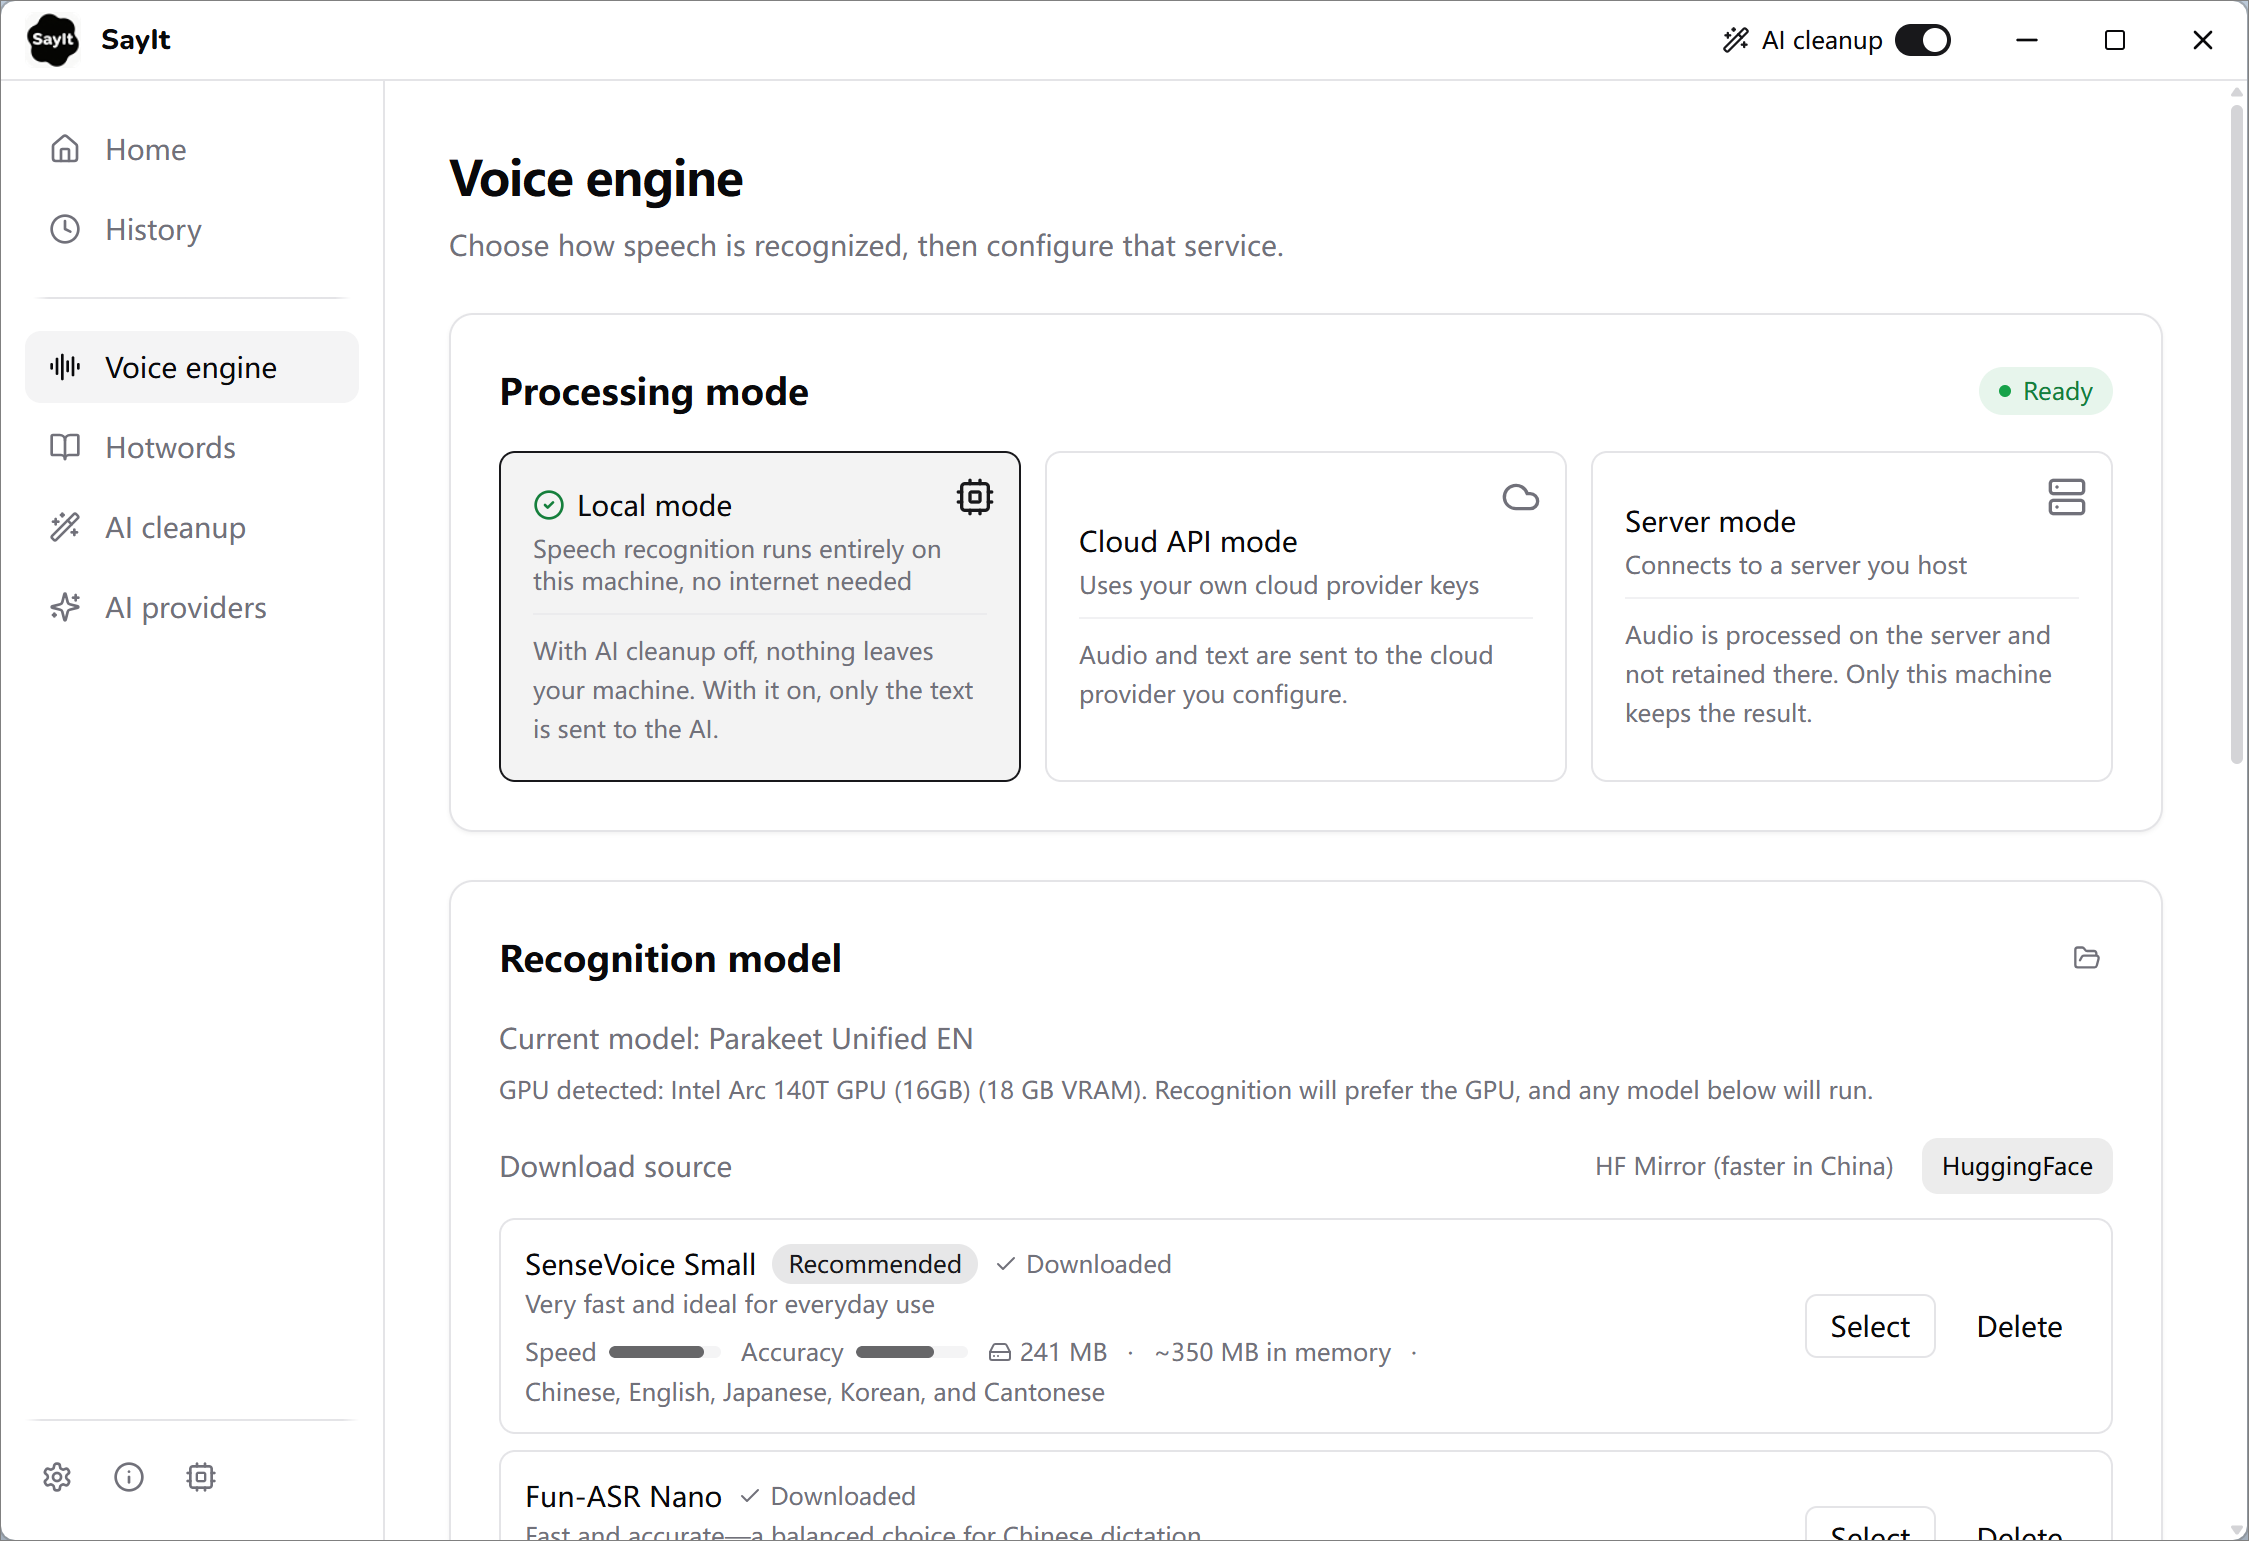Maximize the SayIt window
This screenshot has width=2249, height=1541.
(x=2115, y=40)
